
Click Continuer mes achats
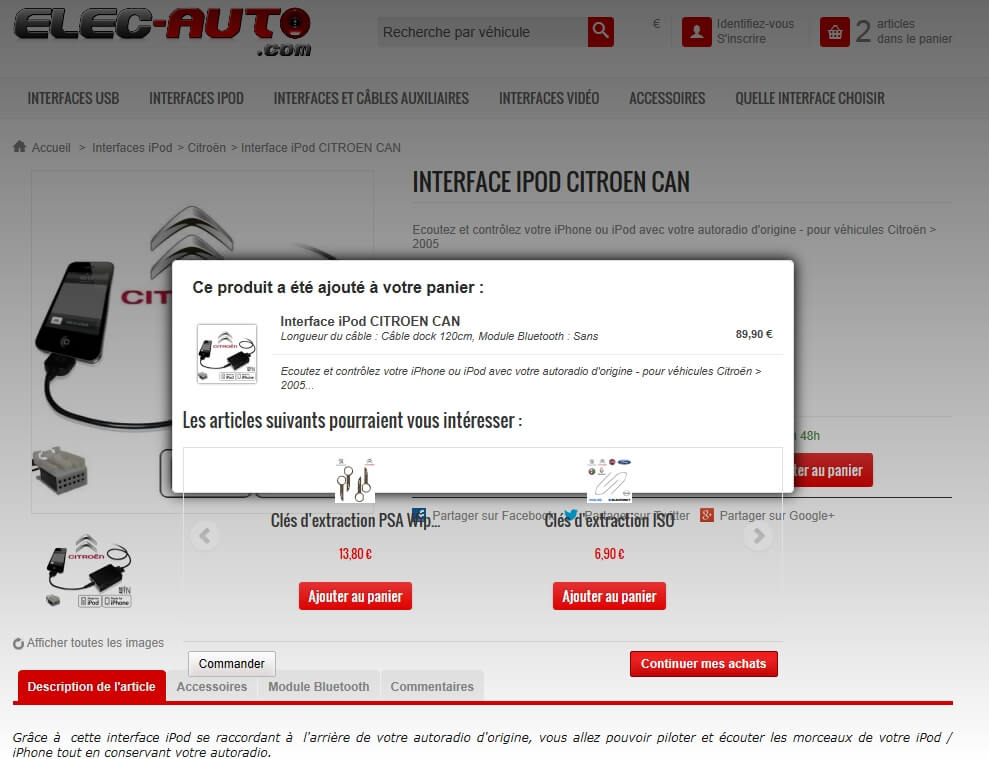[x=703, y=663]
